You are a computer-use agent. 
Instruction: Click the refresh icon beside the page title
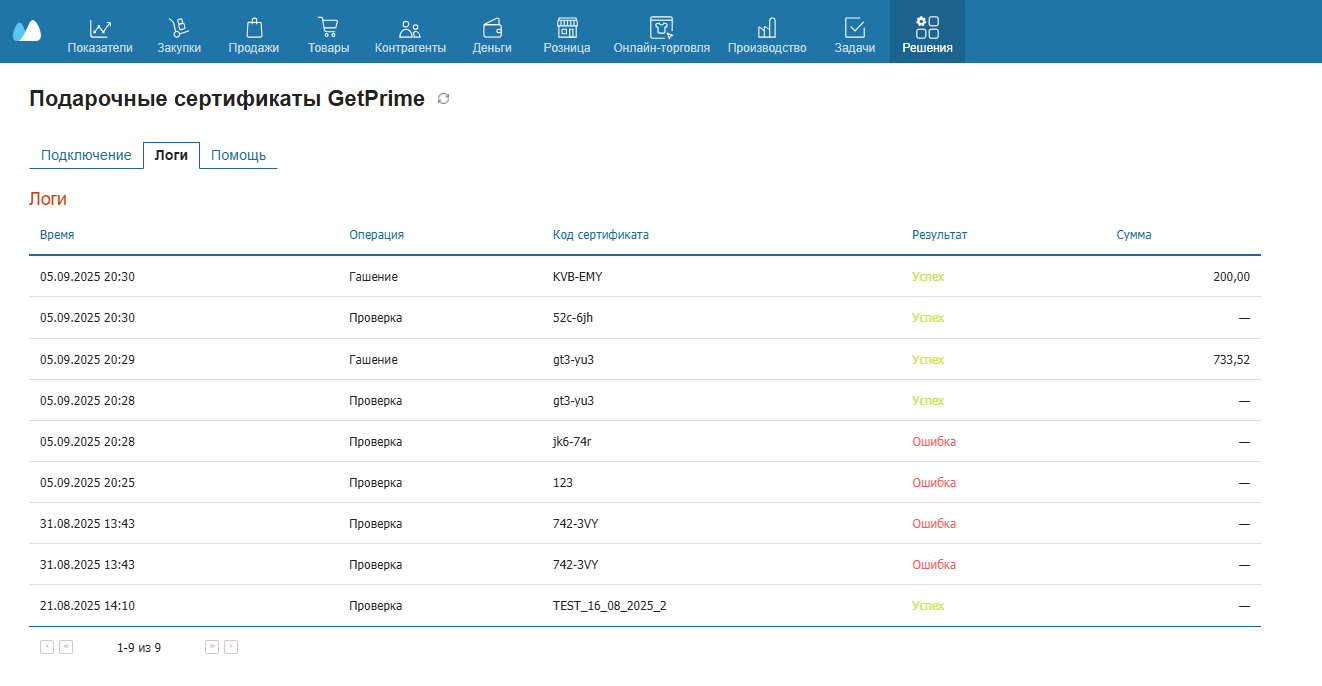tap(444, 99)
